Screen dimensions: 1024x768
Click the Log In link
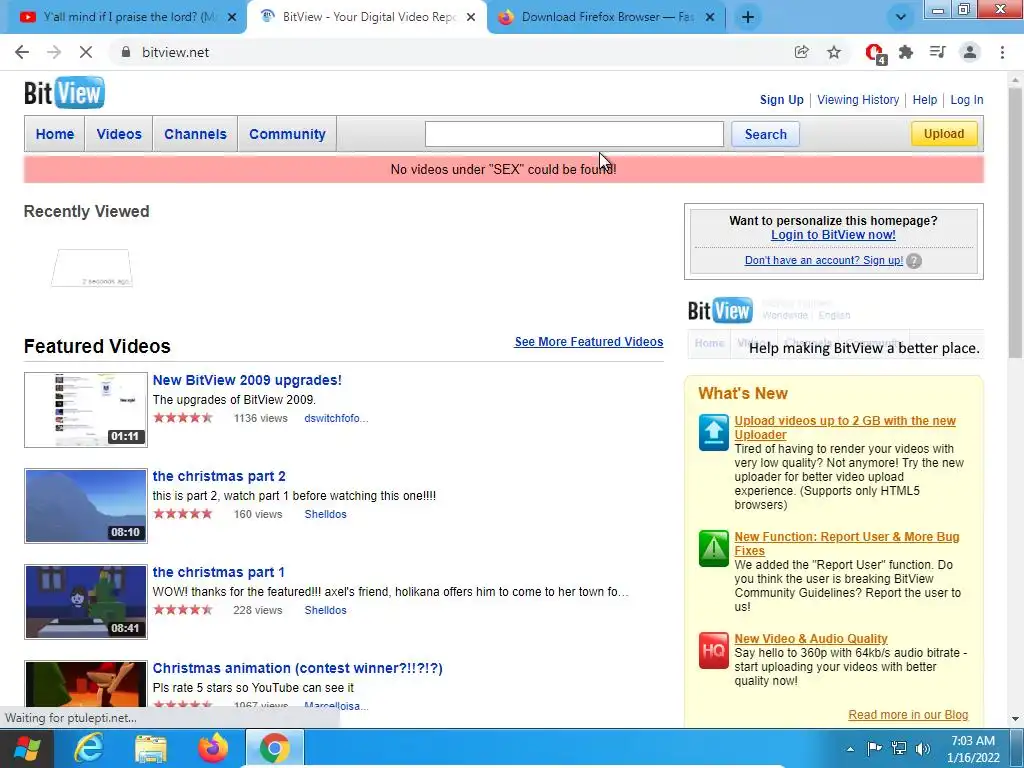[967, 100]
